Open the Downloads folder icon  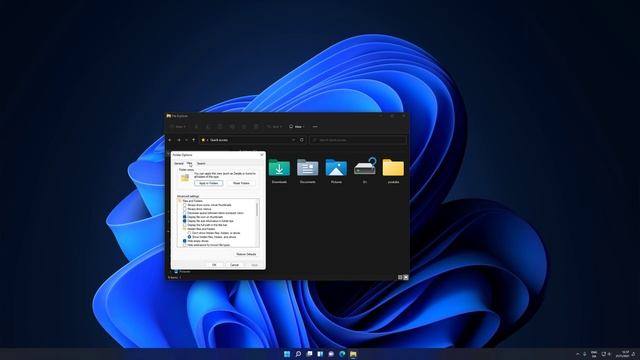279,168
